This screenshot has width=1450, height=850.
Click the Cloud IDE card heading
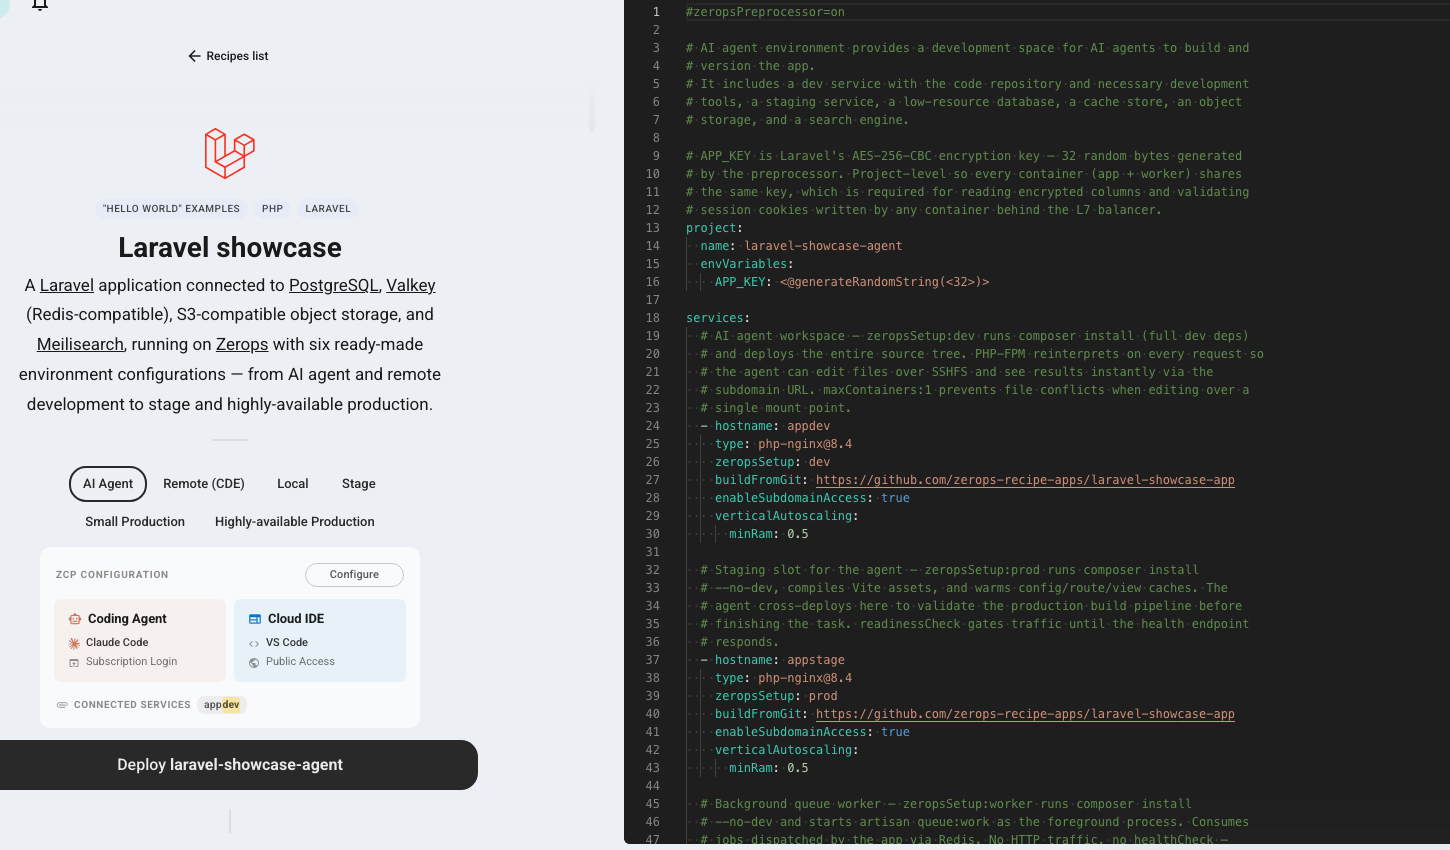pyautogui.click(x=296, y=619)
